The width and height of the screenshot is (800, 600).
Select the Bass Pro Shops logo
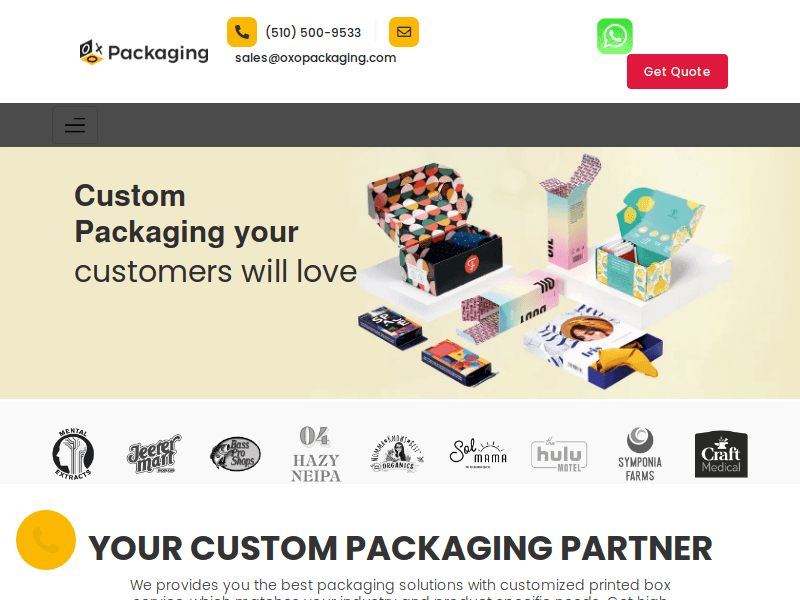coord(235,454)
